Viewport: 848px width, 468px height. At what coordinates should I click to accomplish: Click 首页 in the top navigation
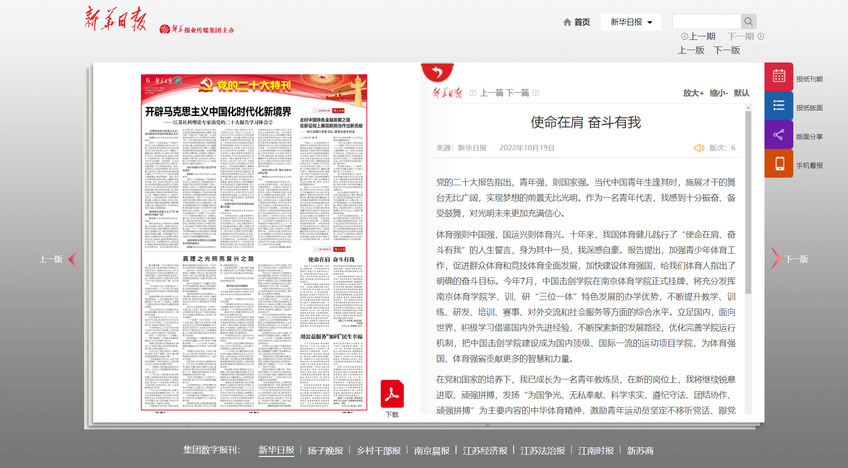click(576, 22)
